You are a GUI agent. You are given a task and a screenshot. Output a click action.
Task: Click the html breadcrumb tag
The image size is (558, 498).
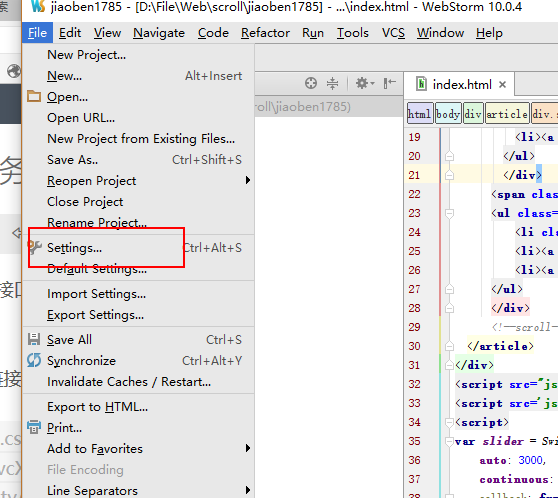pos(420,114)
